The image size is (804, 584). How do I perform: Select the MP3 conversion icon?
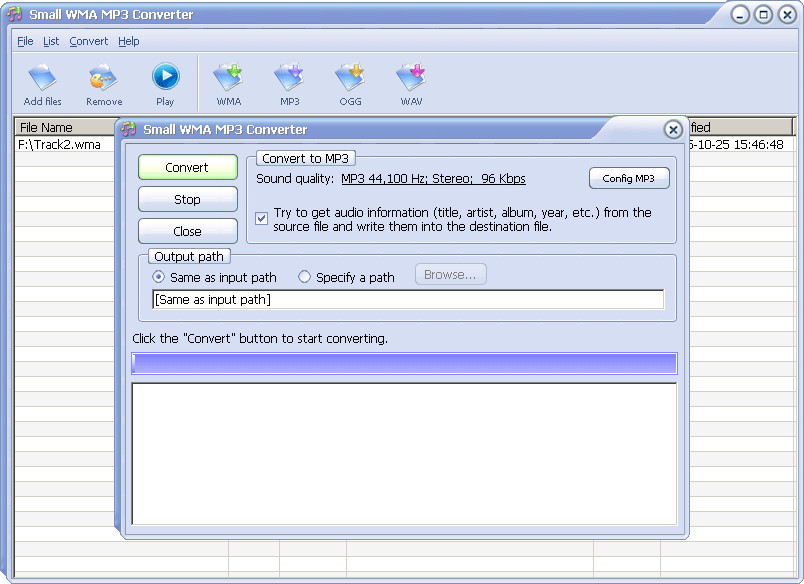[289, 85]
